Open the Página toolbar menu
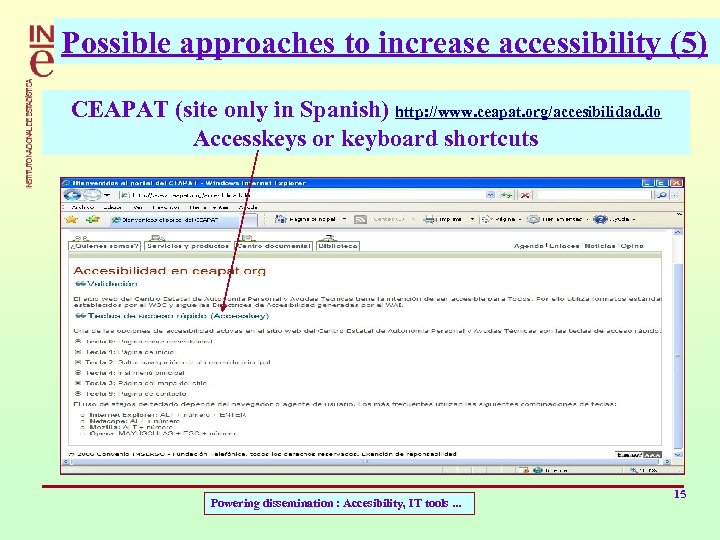This screenshot has width=720, height=540. coord(501,219)
